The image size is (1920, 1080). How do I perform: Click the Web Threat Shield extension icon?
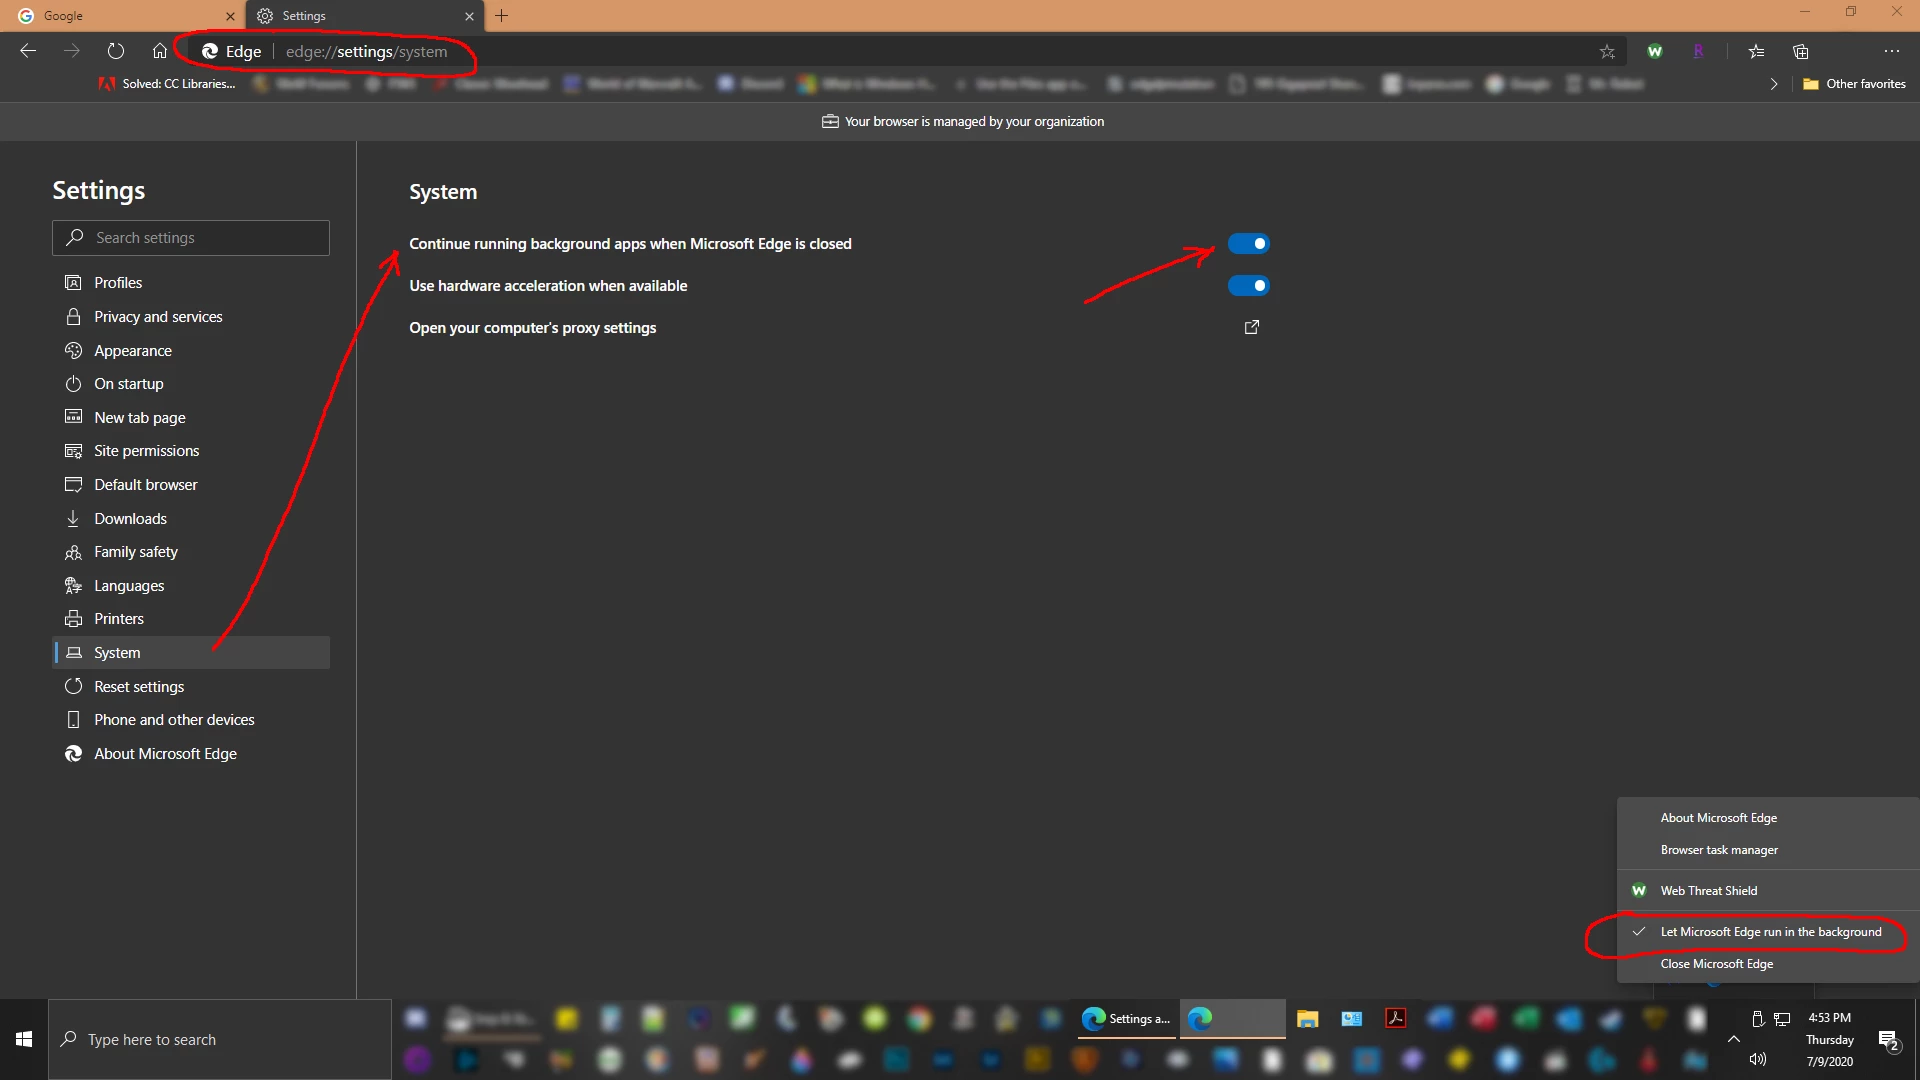coord(1655,52)
